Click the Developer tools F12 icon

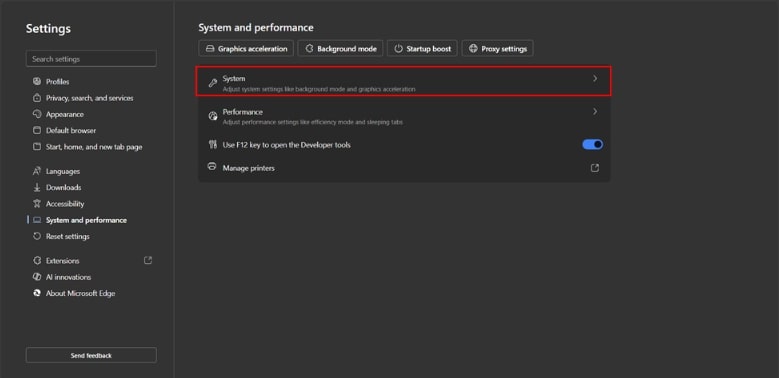pos(213,144)
